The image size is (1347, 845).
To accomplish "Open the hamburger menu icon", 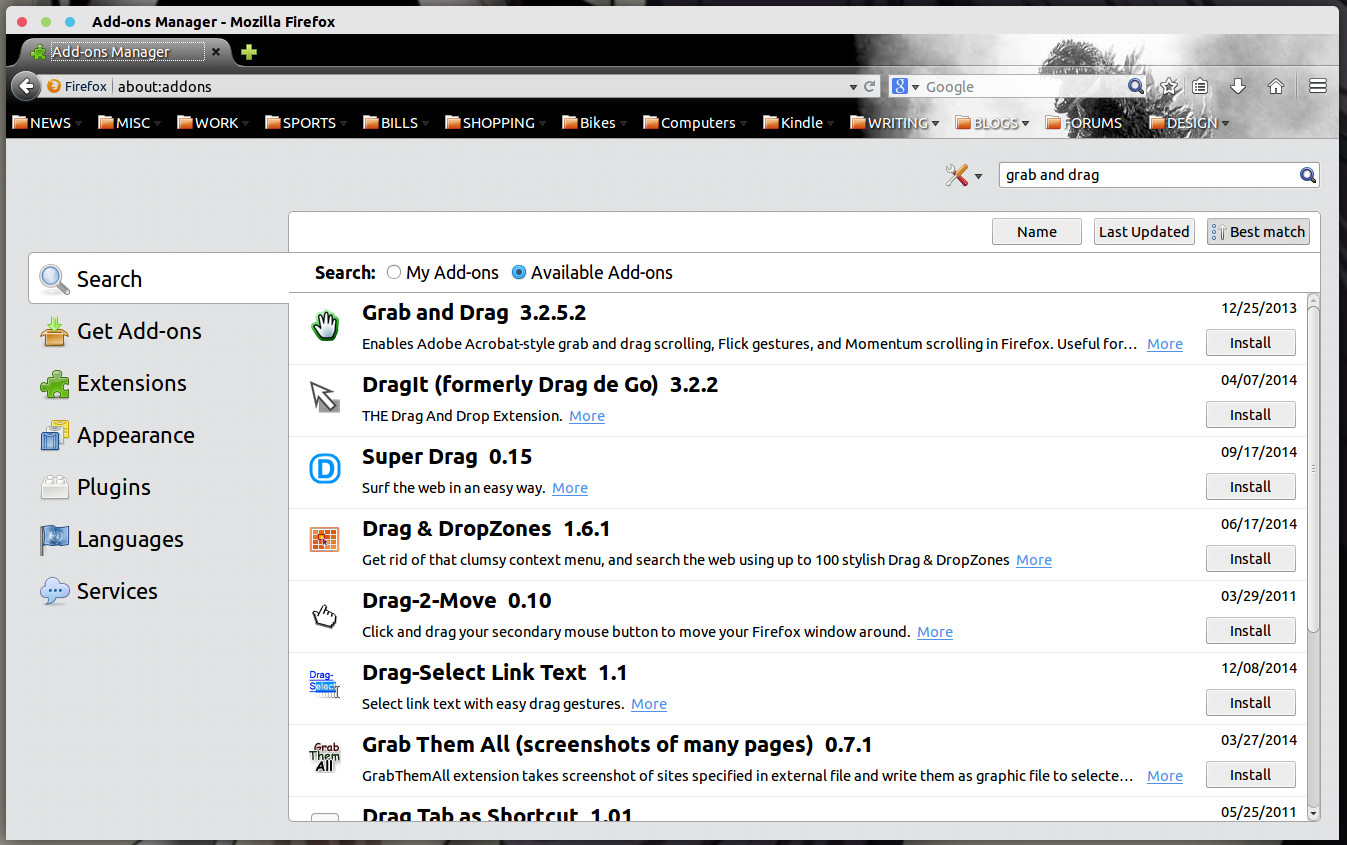I will 1317,87.
